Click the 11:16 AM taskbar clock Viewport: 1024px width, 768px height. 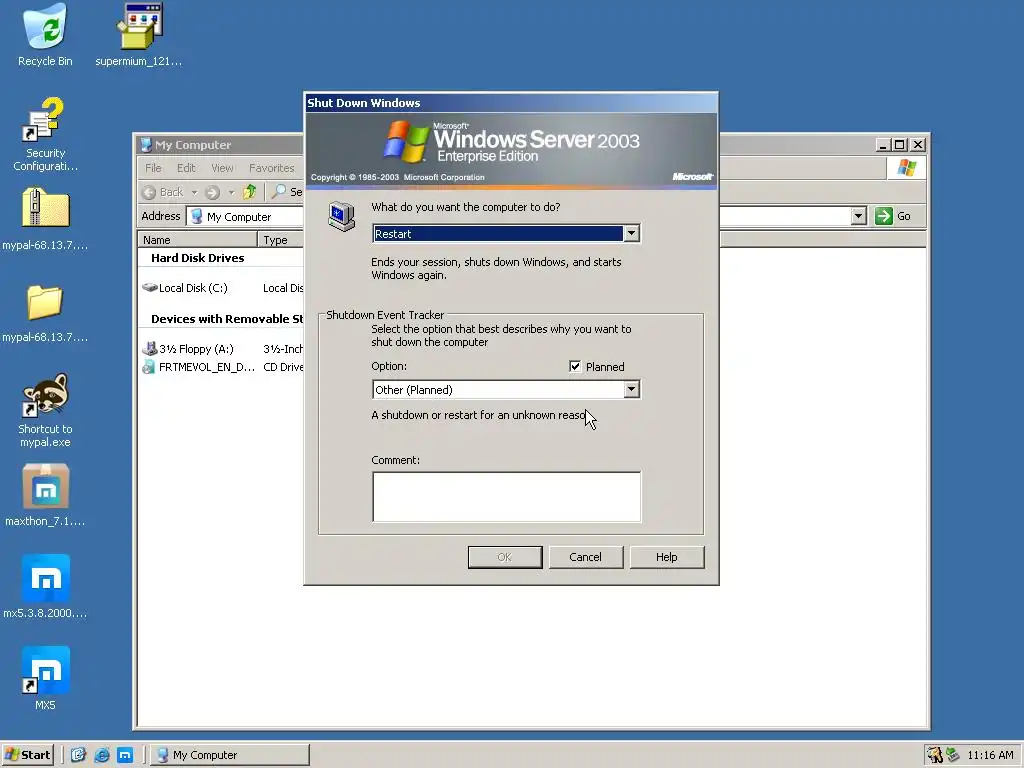click(990, 755)
